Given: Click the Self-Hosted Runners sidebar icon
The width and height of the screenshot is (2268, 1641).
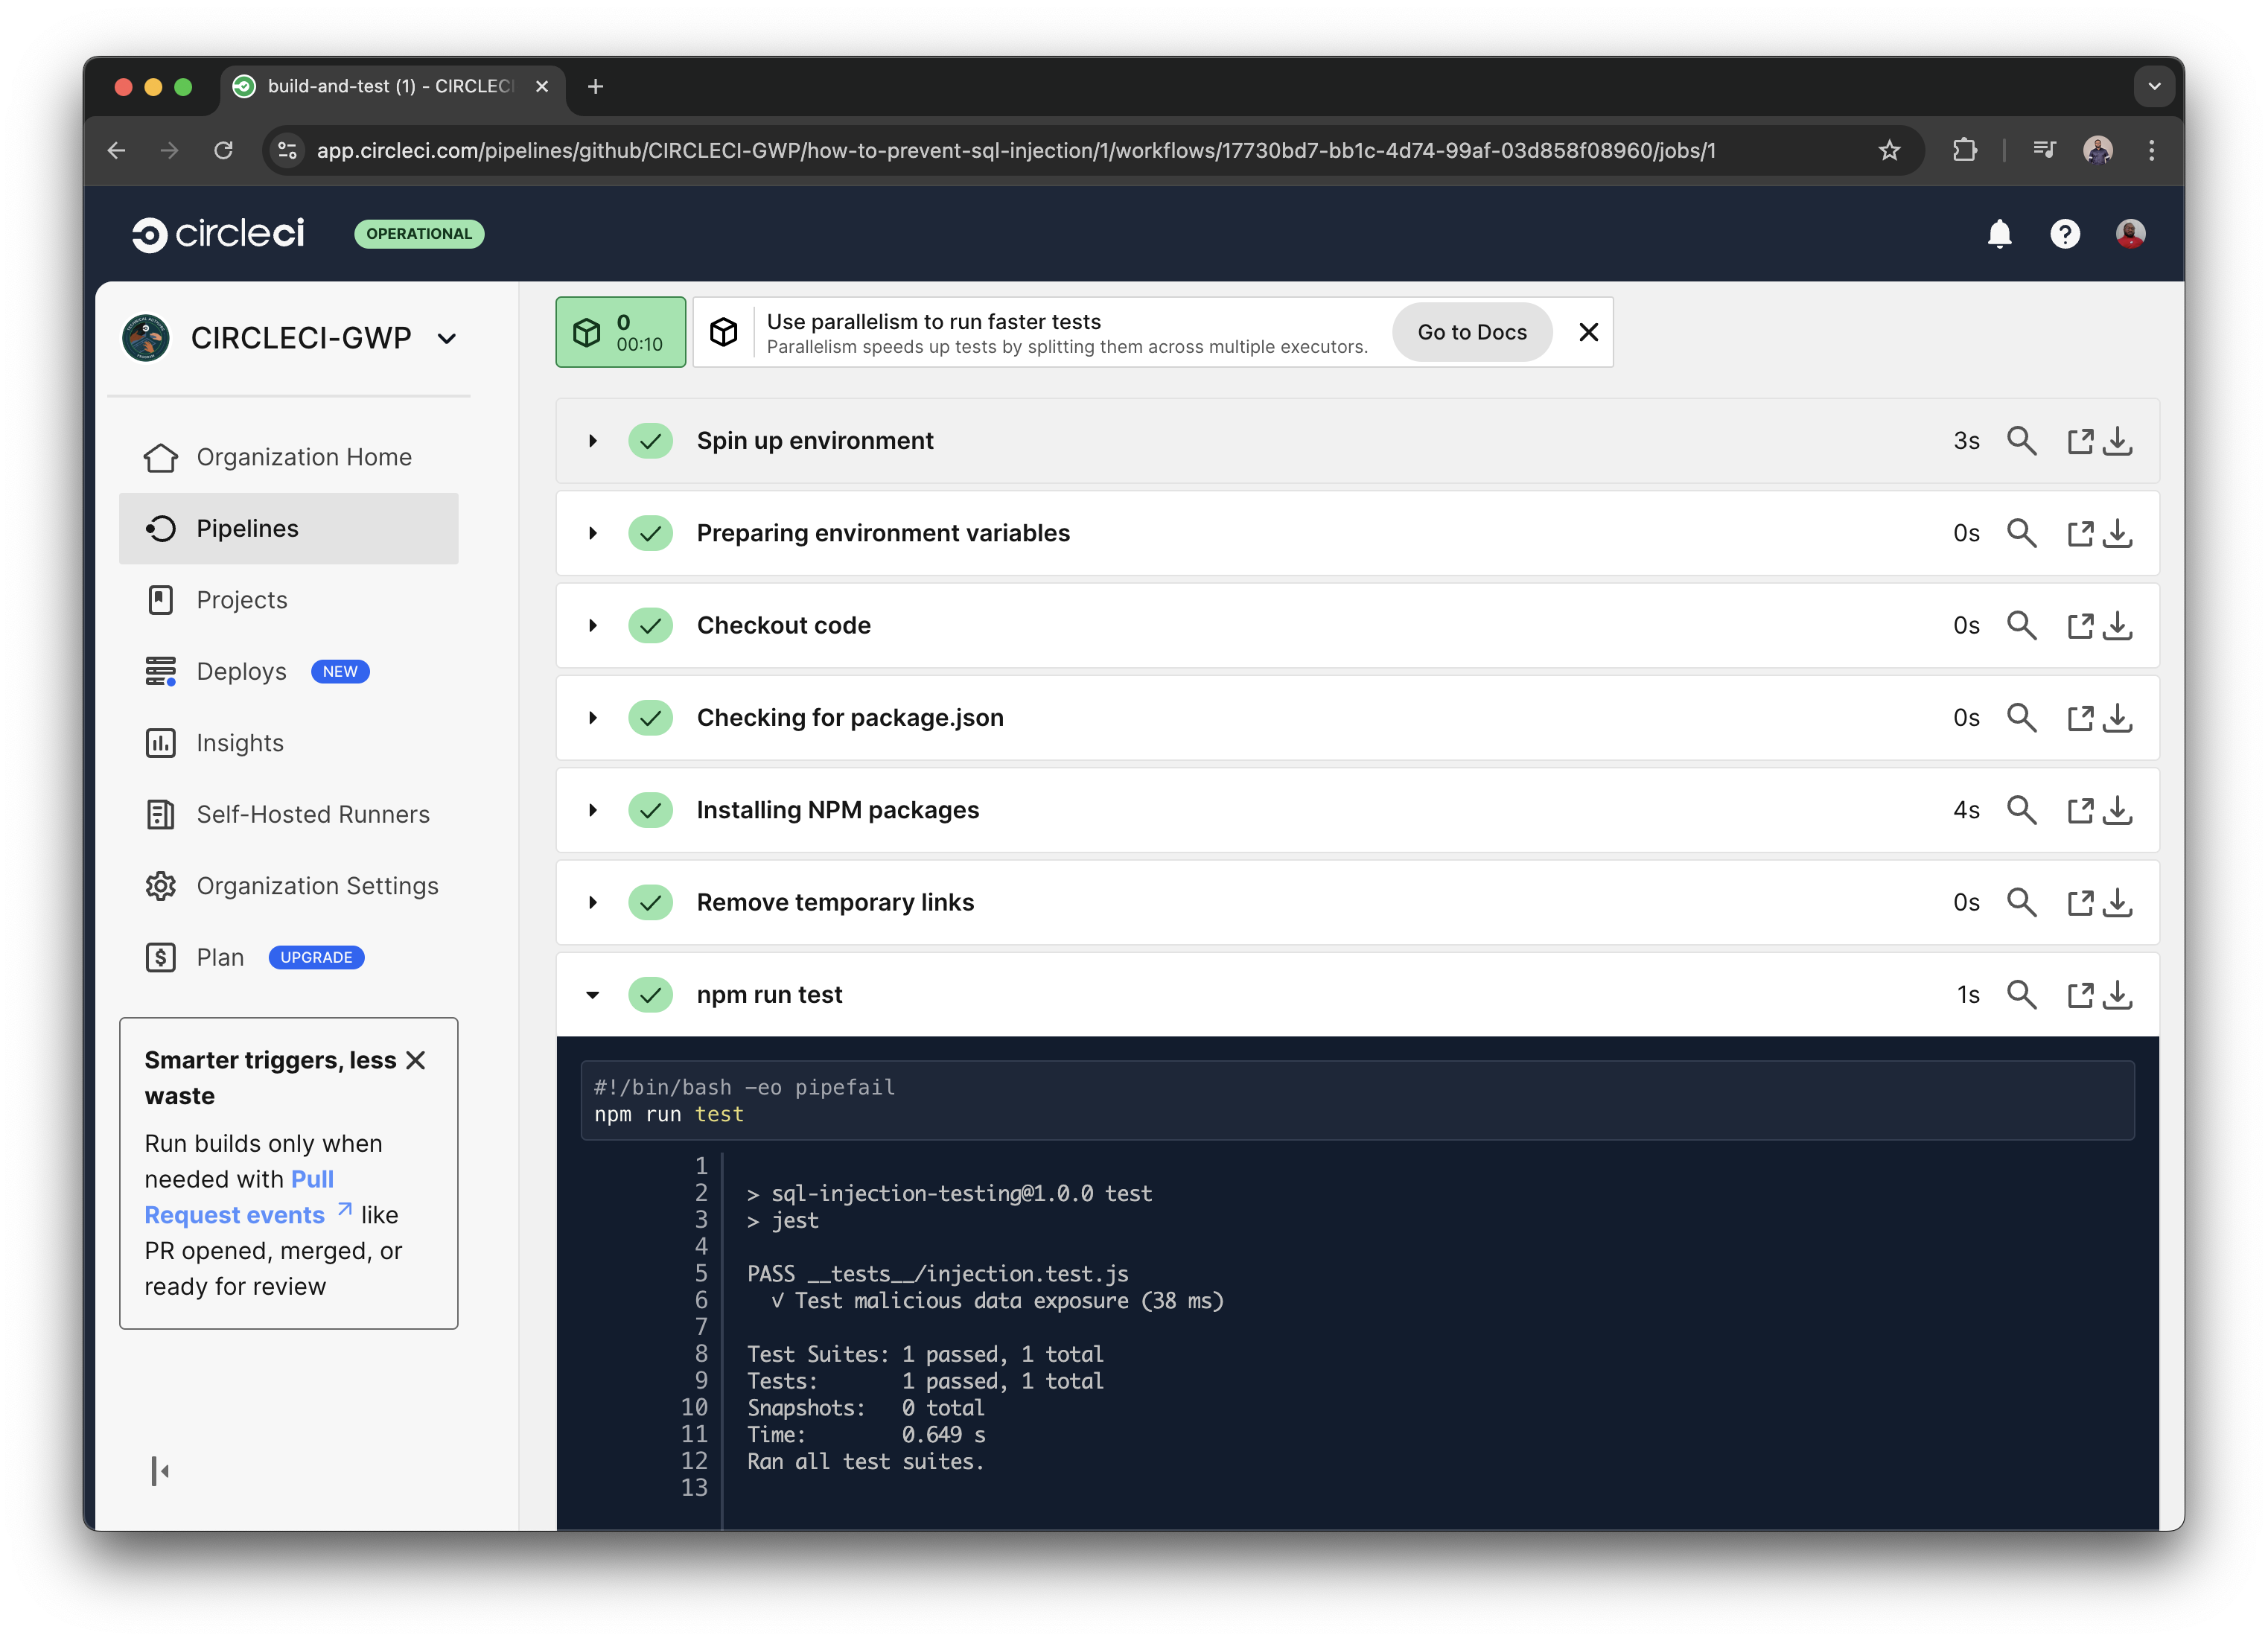Looking at the screenshot, I should (161, 814).
